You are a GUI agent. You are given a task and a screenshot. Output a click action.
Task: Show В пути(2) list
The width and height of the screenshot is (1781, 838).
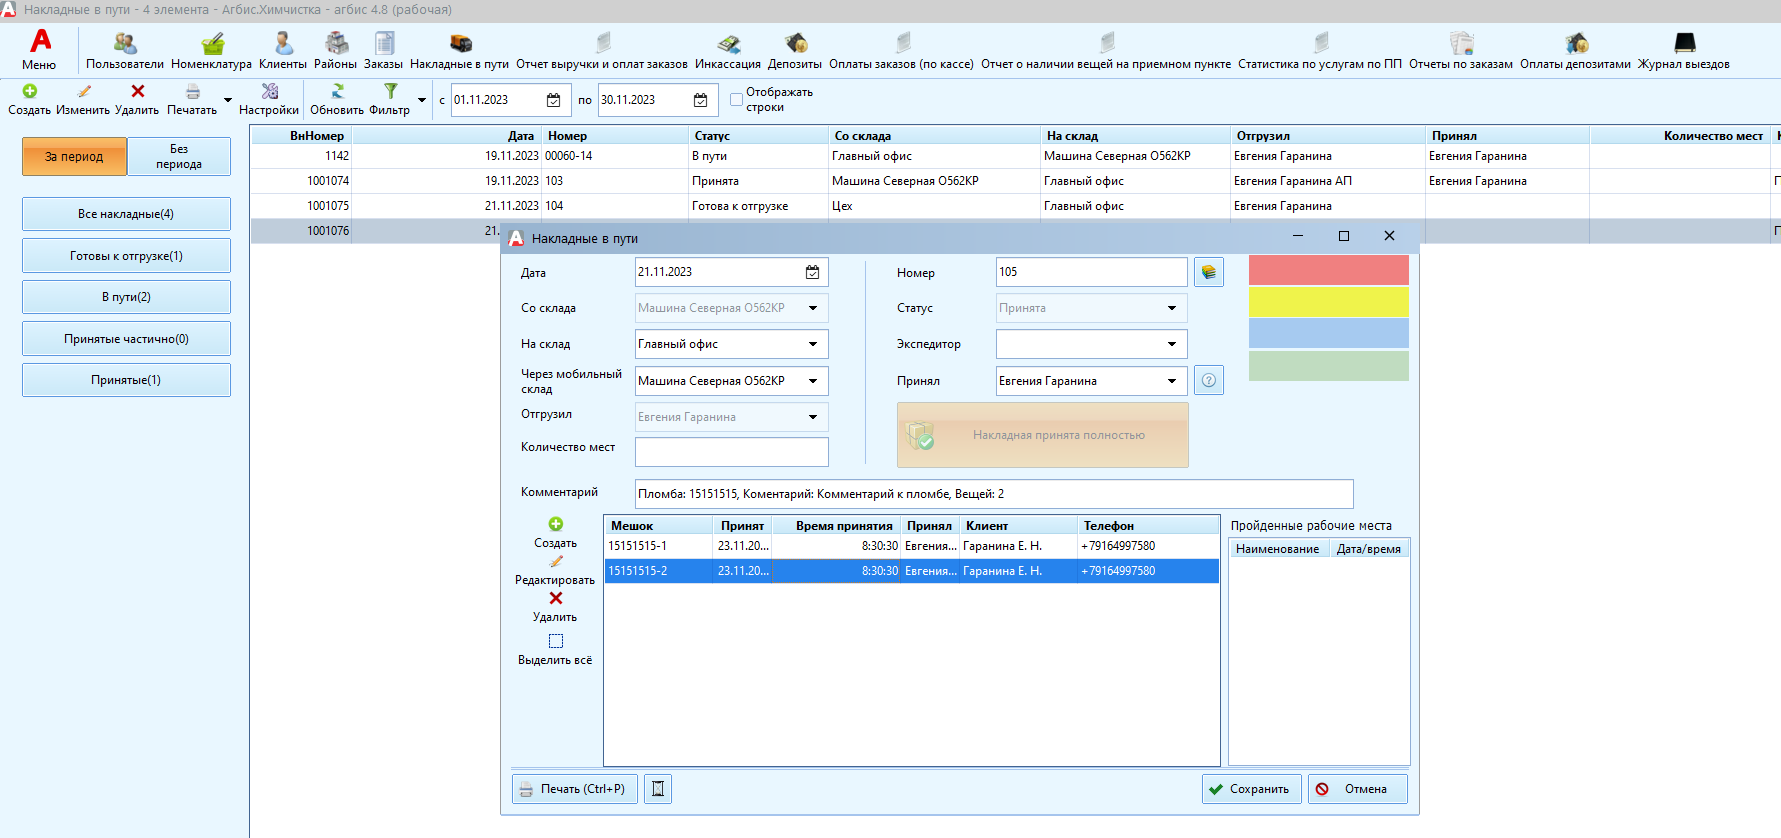tap(126, 297)
